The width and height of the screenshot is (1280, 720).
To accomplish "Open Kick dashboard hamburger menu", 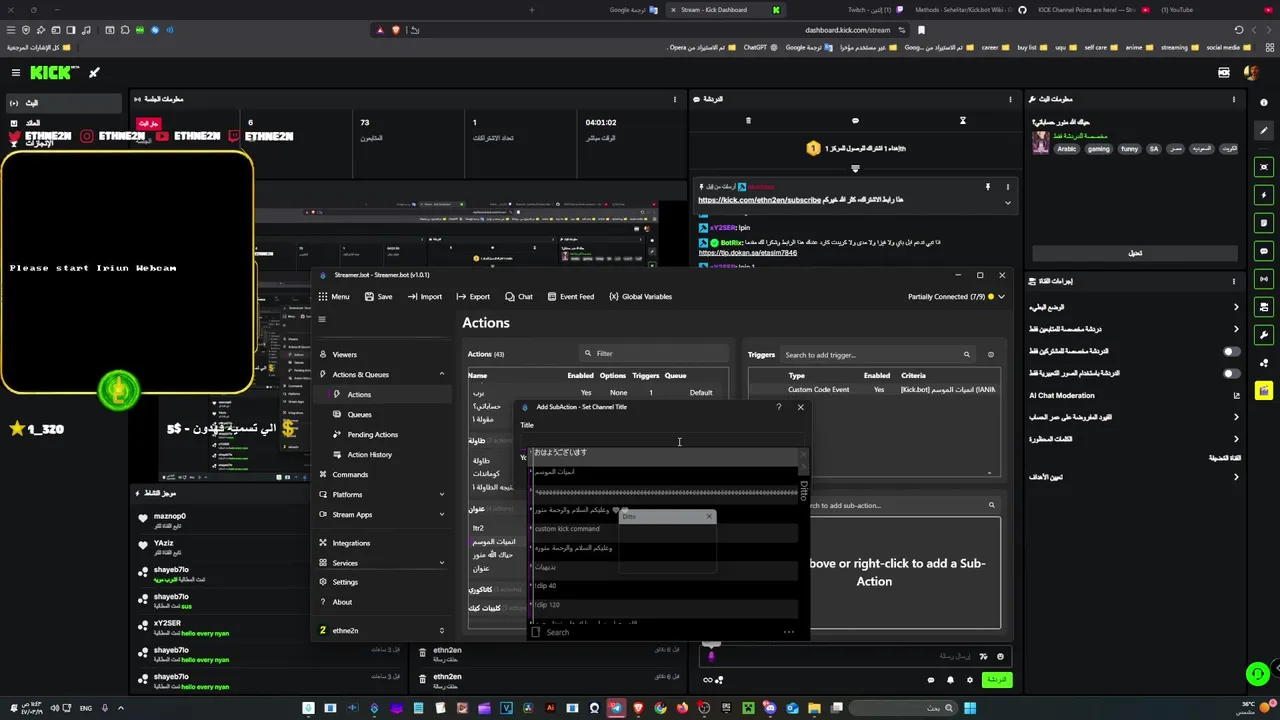I will [x=16, y=72].
